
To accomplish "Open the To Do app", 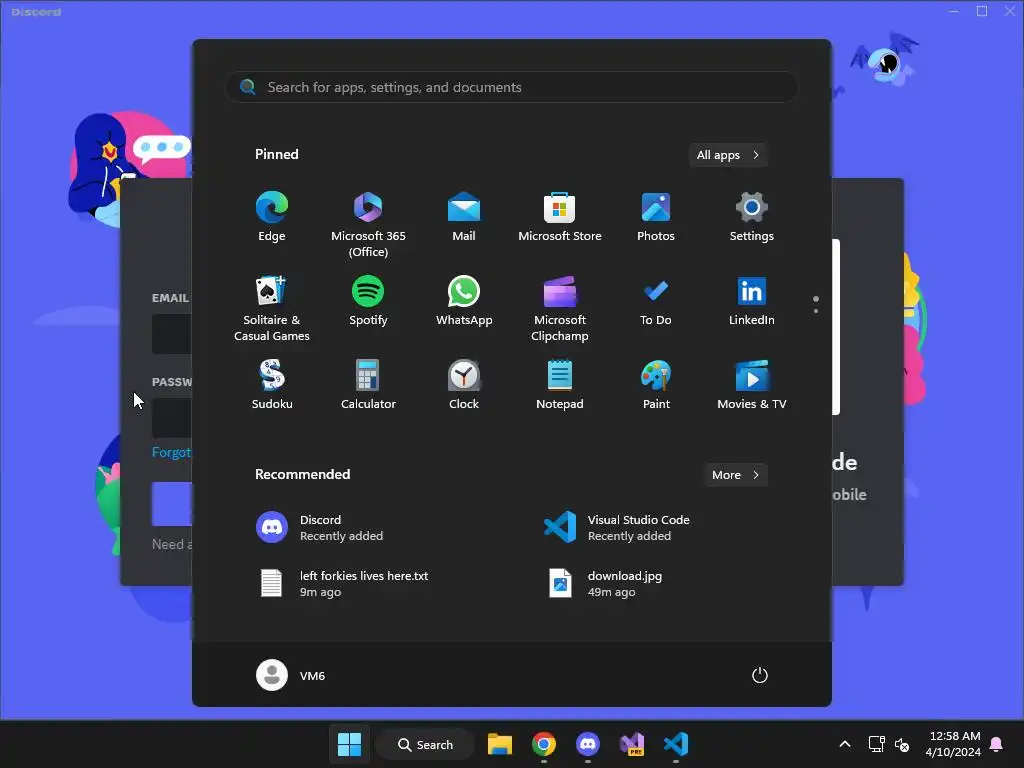I will 656,302.
